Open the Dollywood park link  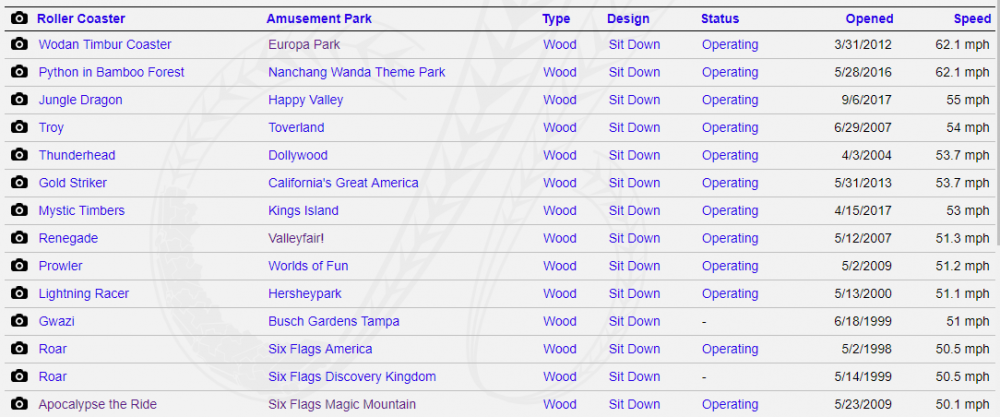[x=298, y=155]
